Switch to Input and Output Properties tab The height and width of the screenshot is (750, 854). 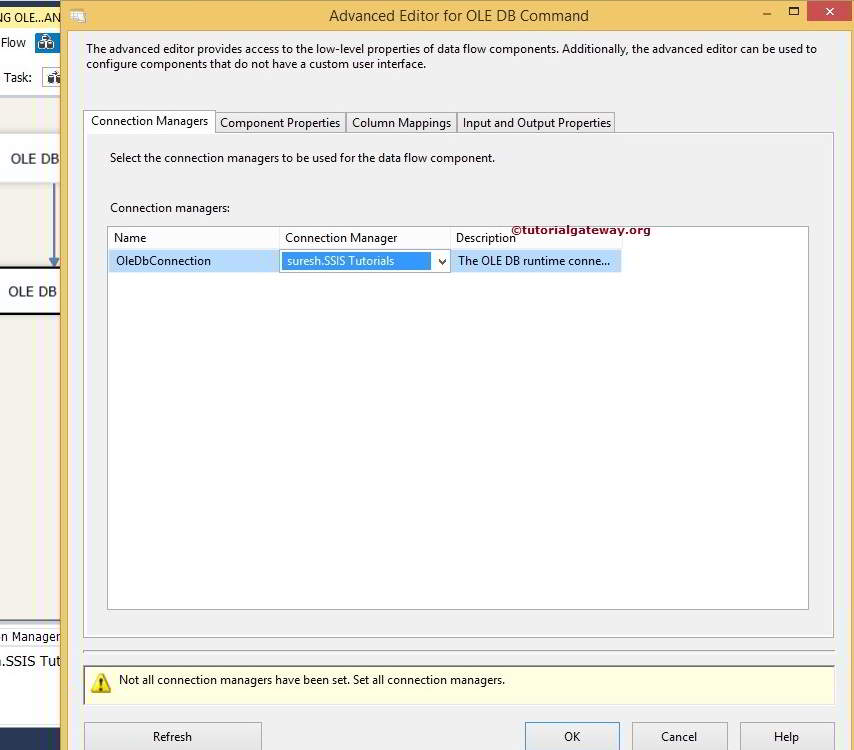point(536,122)
